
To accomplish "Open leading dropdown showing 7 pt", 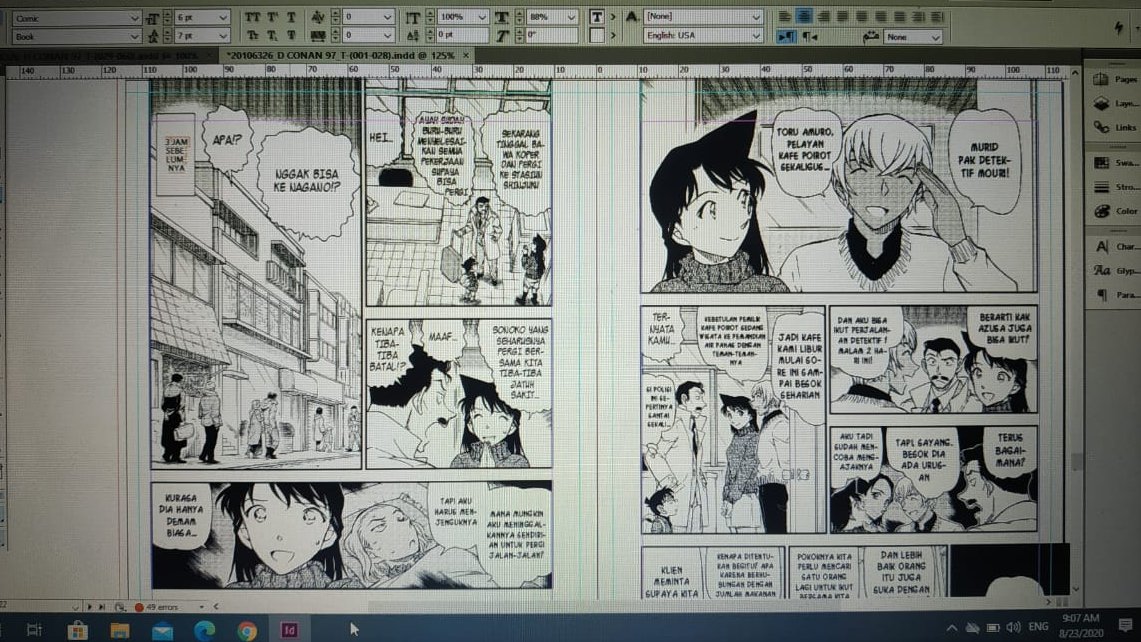I will (x=202, y=36).
